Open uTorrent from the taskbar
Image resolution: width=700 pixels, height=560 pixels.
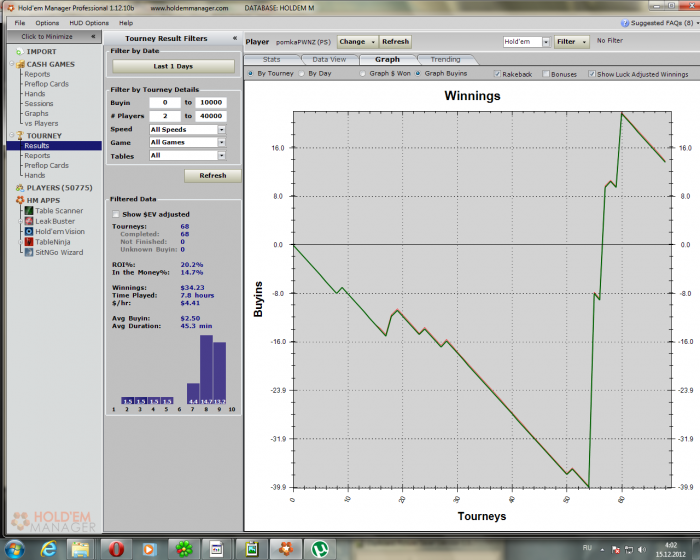318,548
